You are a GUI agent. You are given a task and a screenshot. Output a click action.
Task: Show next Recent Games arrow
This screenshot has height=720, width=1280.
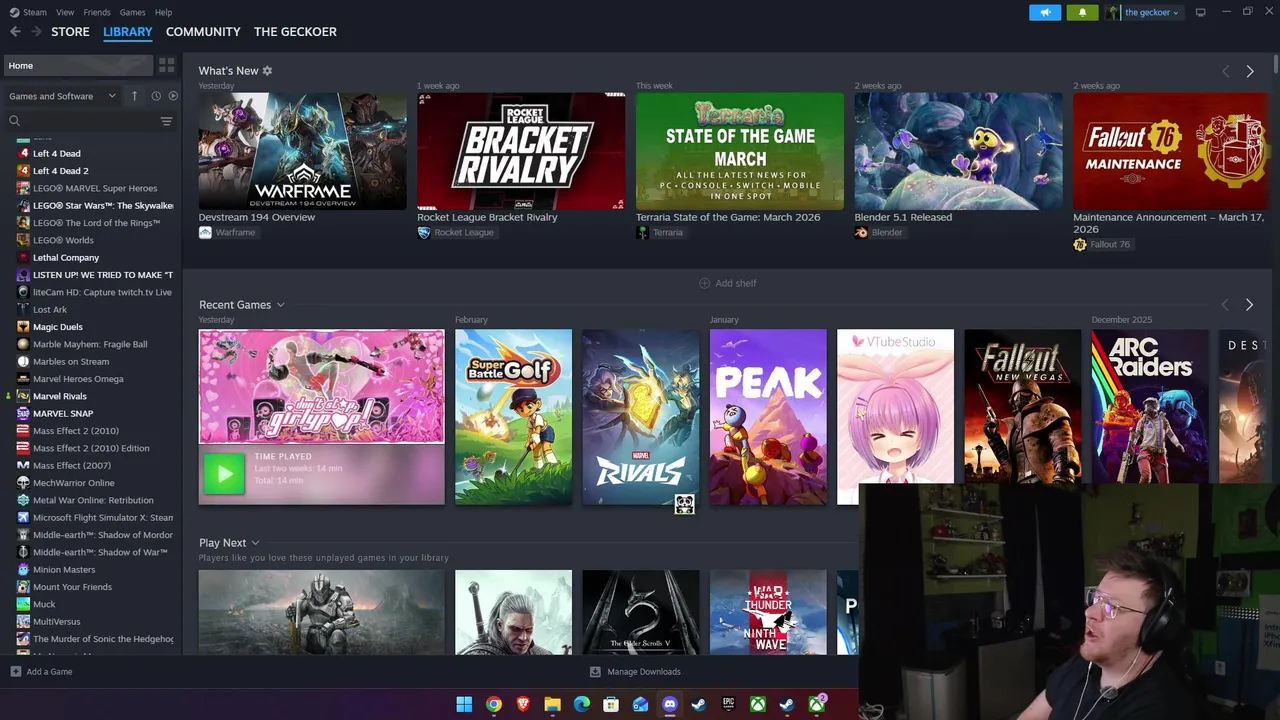tap(1249, 305)
